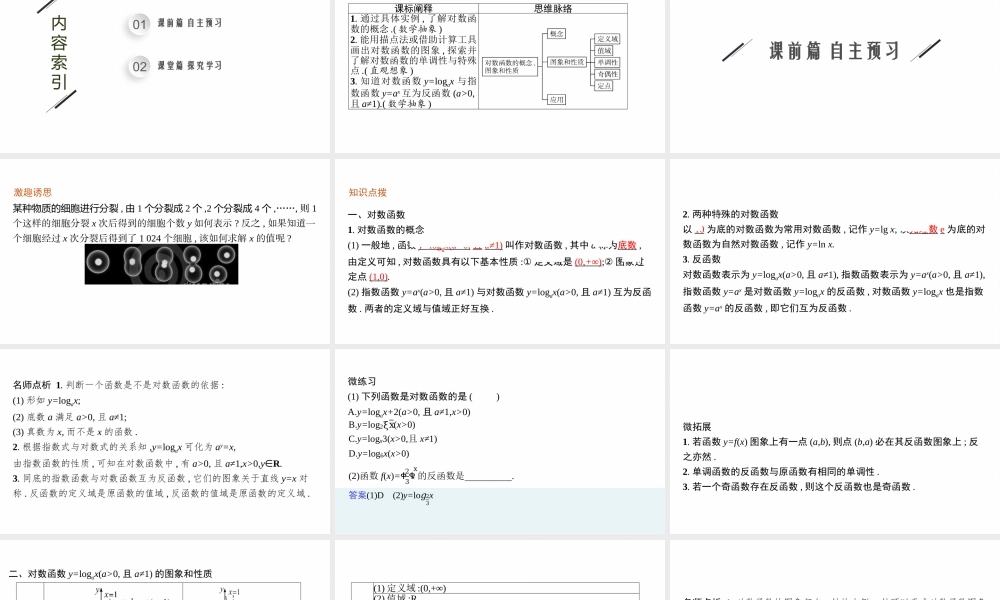The image size is (1000, 600).
Task: Click the 奇偶性 box in the mind map
Action: 606,74
